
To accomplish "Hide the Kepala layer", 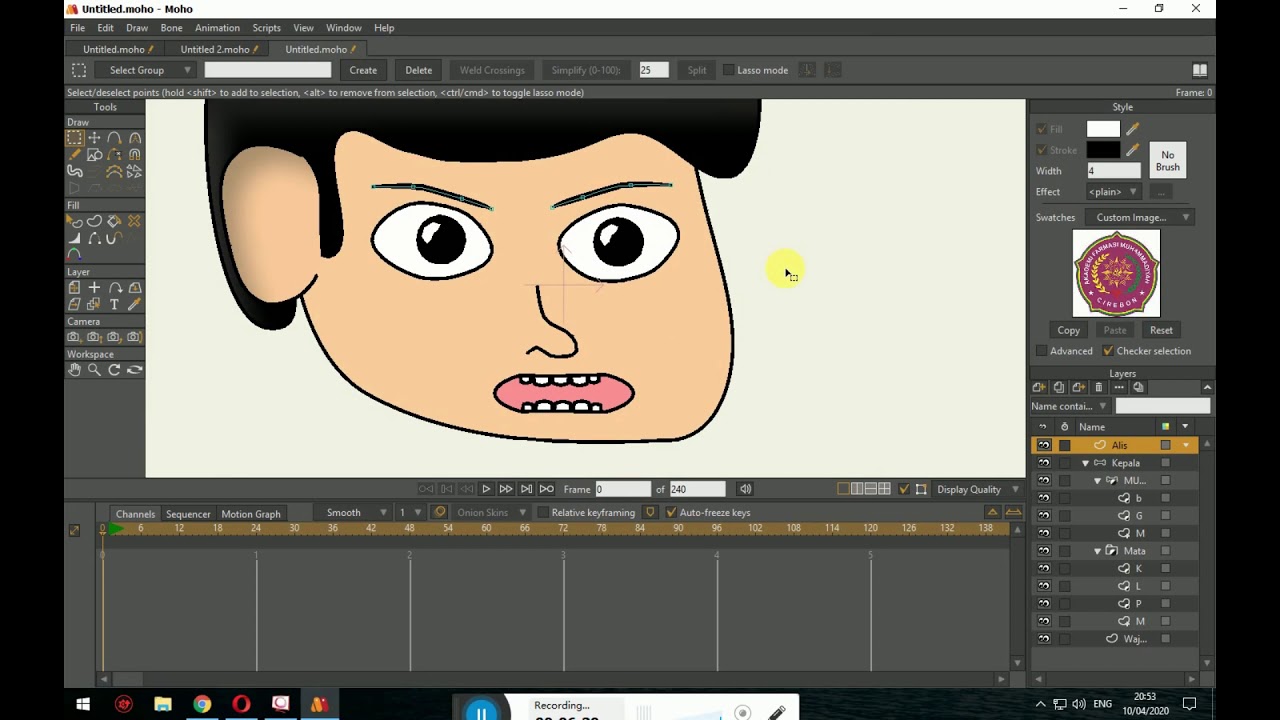I will (x=1044, y=463).
